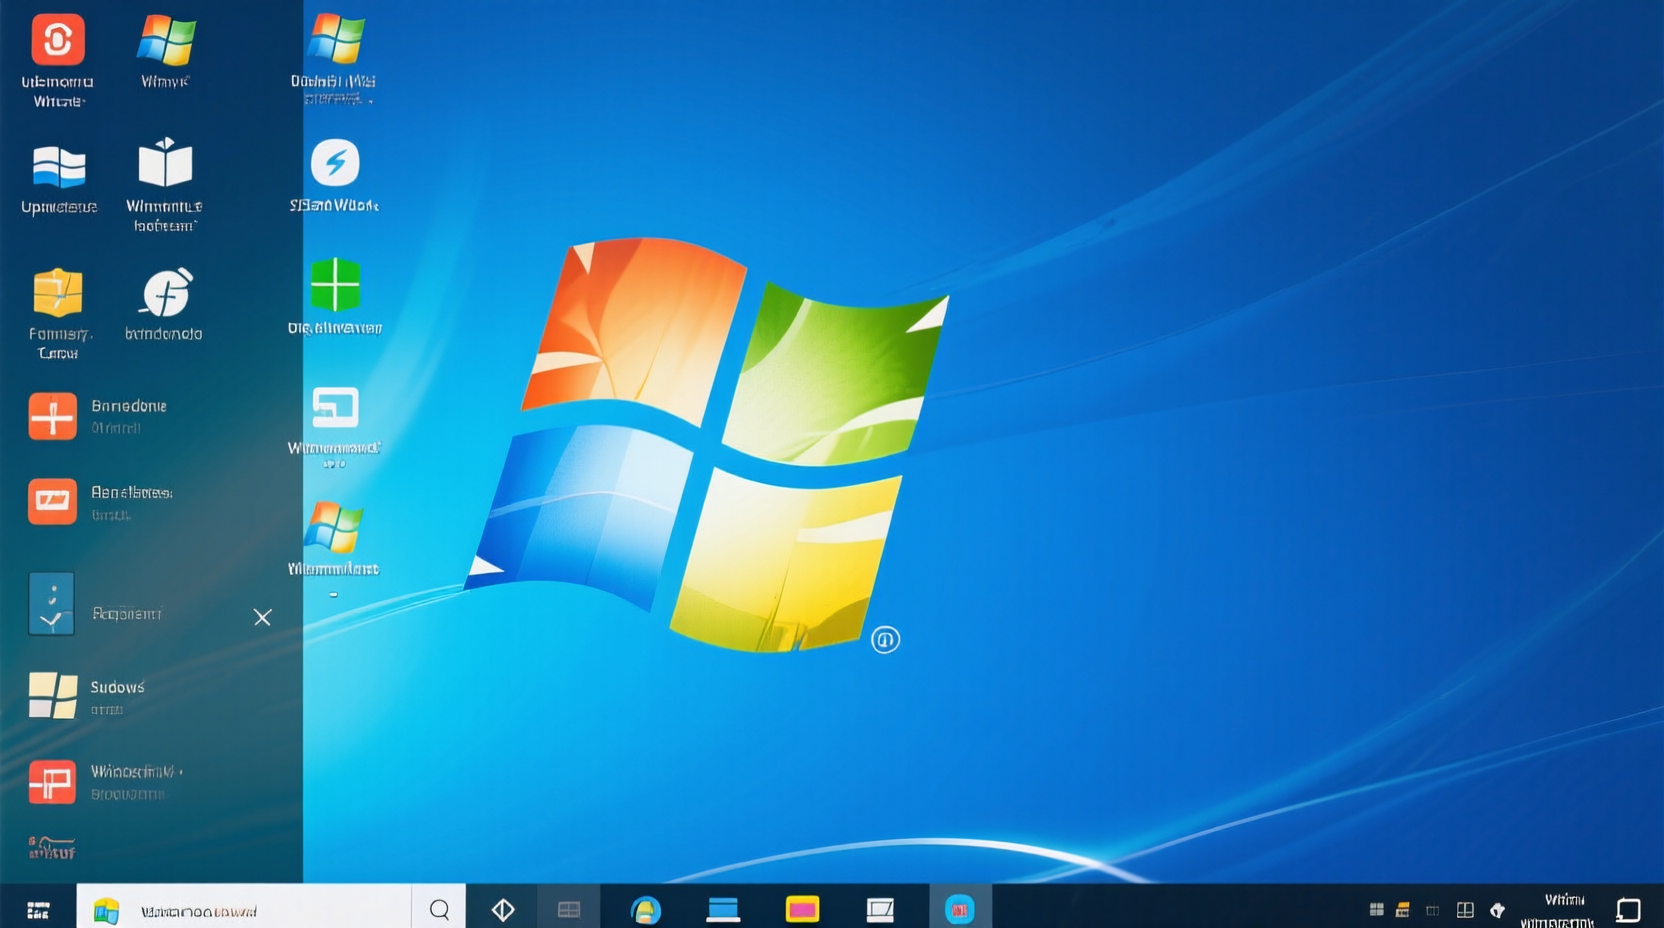
Task: Open the red camera tile in Start panel
Action: (57, 40)
